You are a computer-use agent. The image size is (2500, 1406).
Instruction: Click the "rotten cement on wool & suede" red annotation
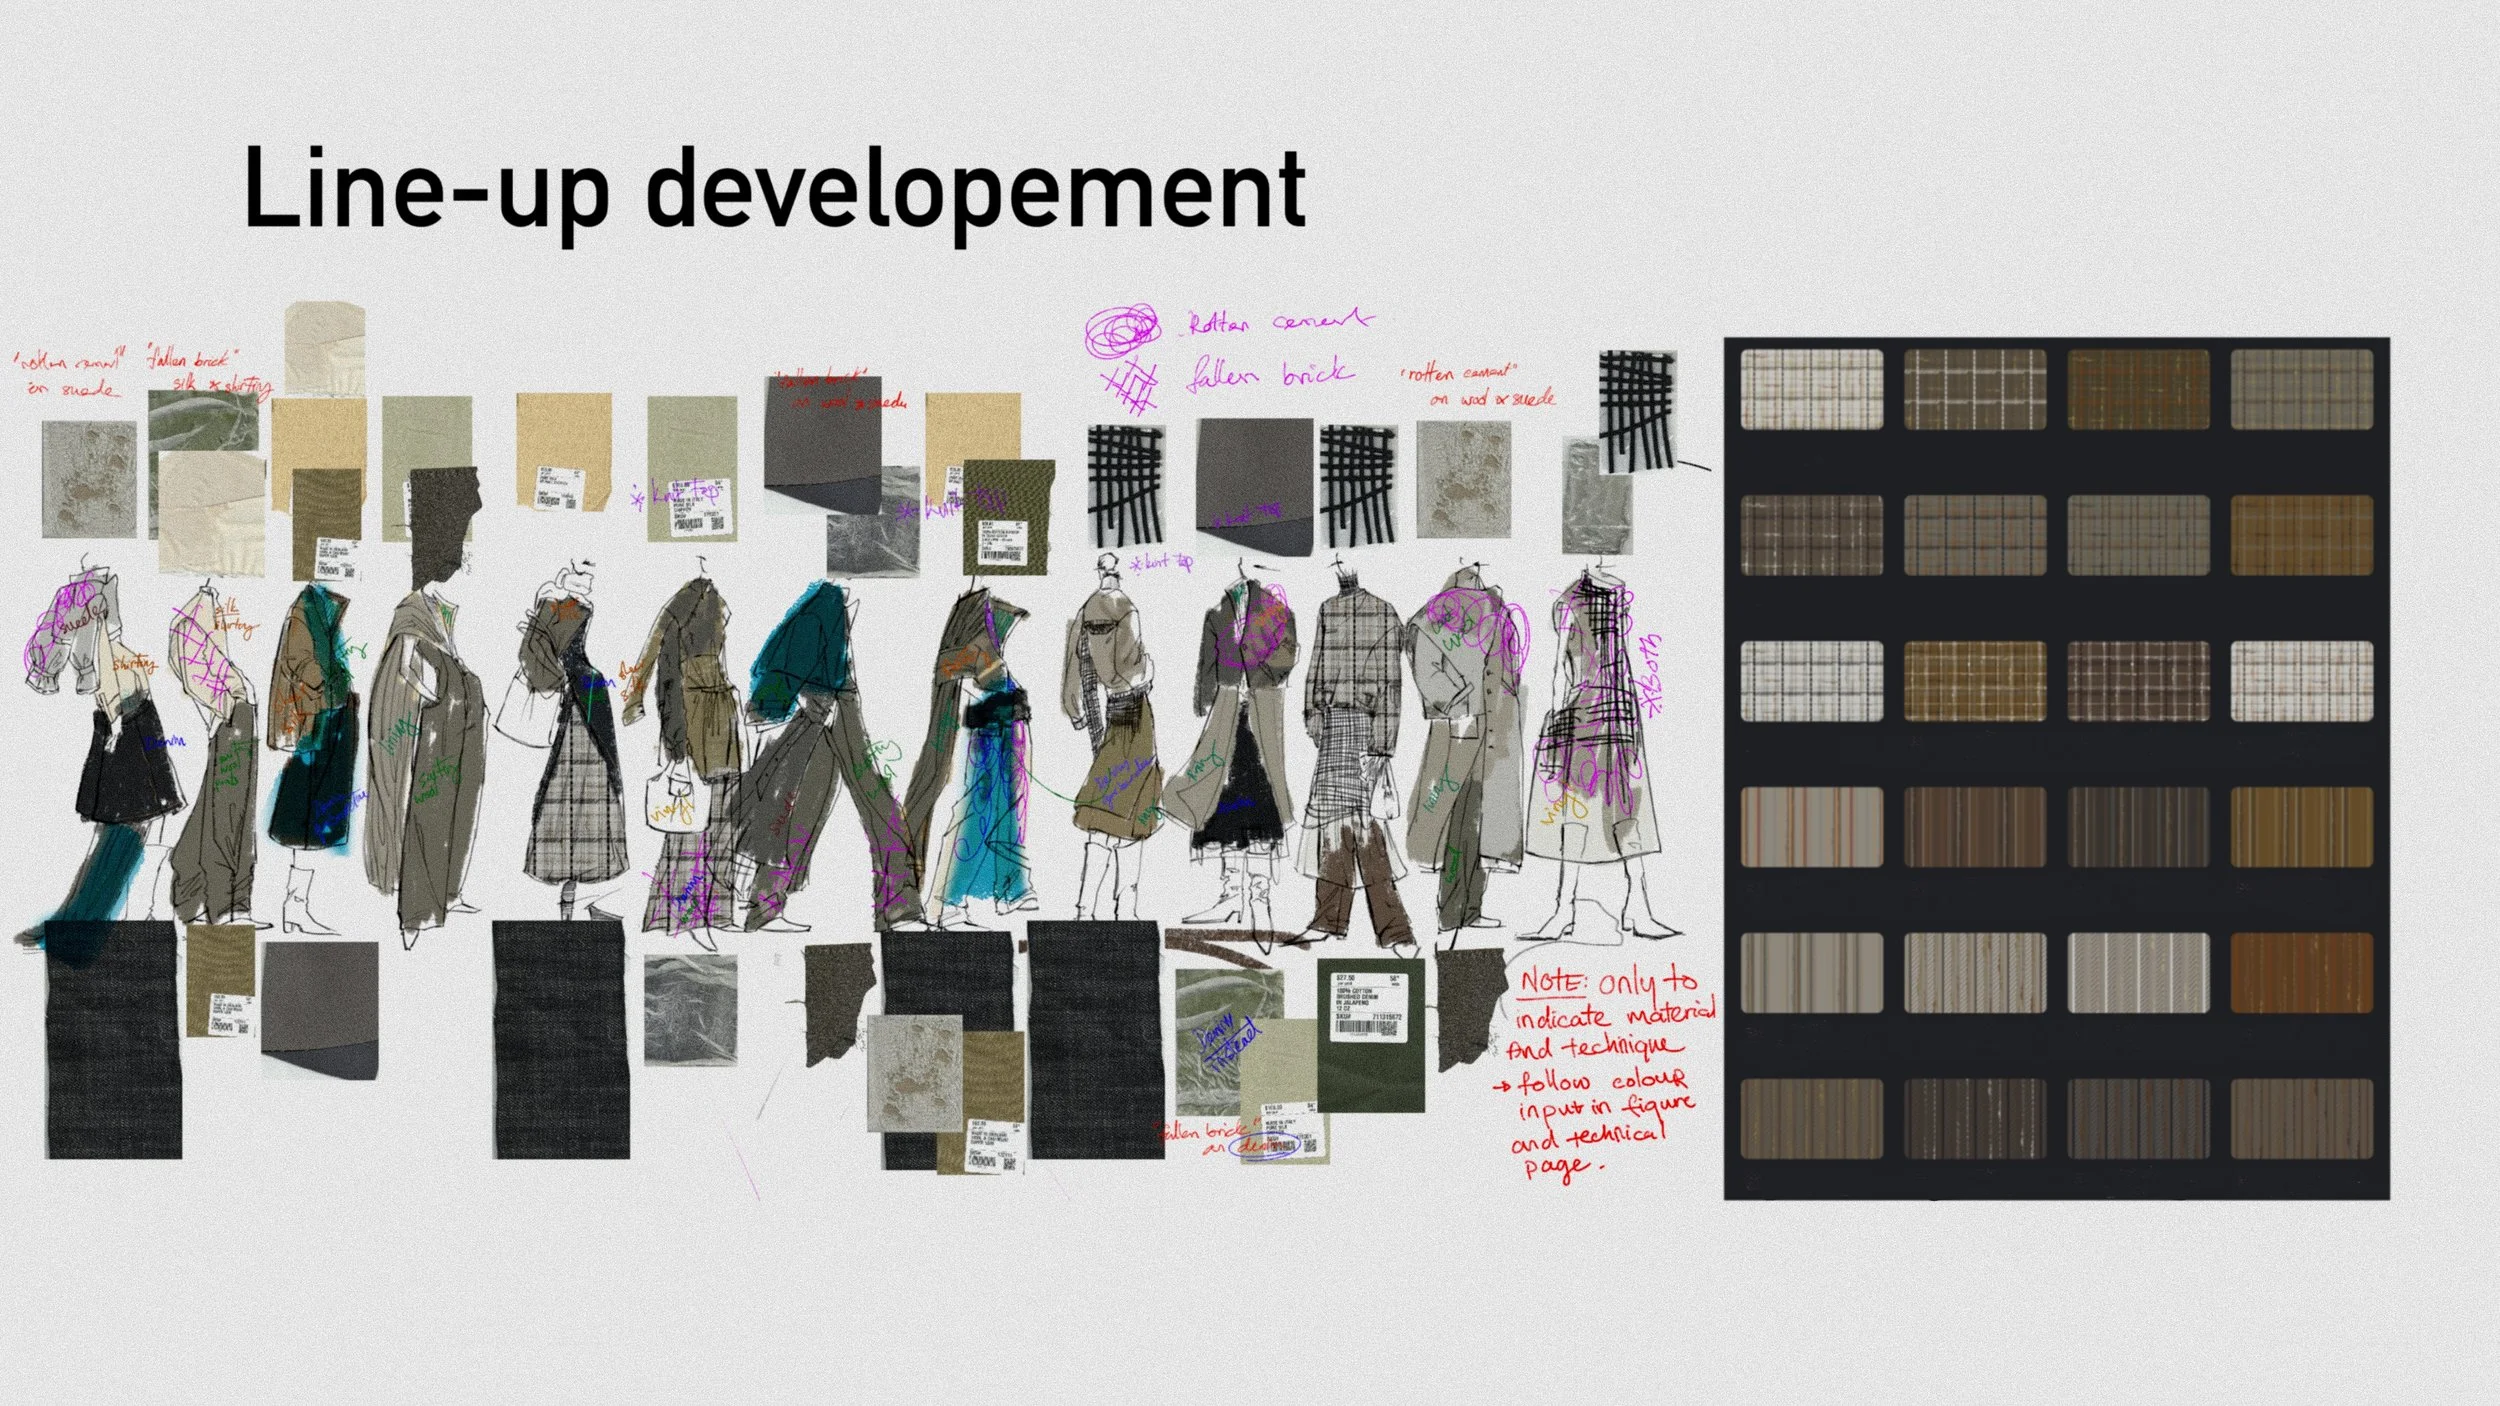click(1478, 386)
